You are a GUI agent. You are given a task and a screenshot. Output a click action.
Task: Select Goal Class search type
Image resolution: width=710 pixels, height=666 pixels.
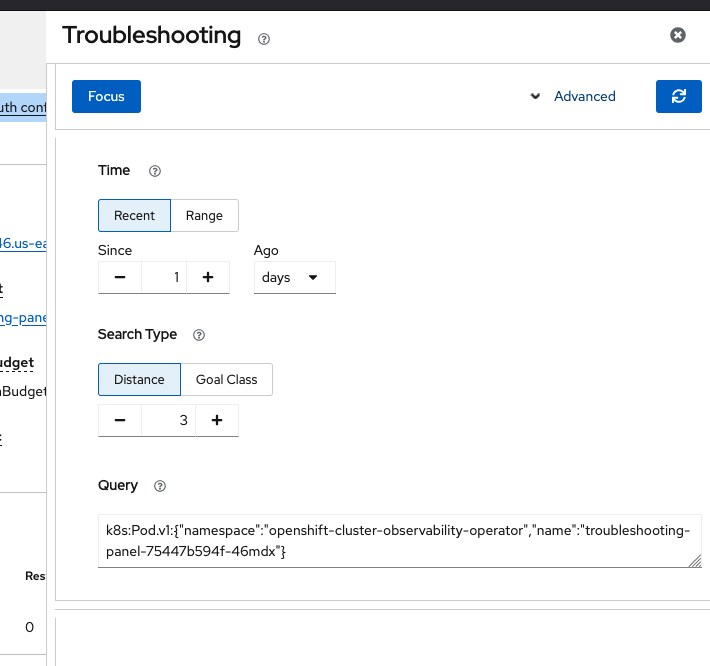pyautogui.click(x=226, y=379)
